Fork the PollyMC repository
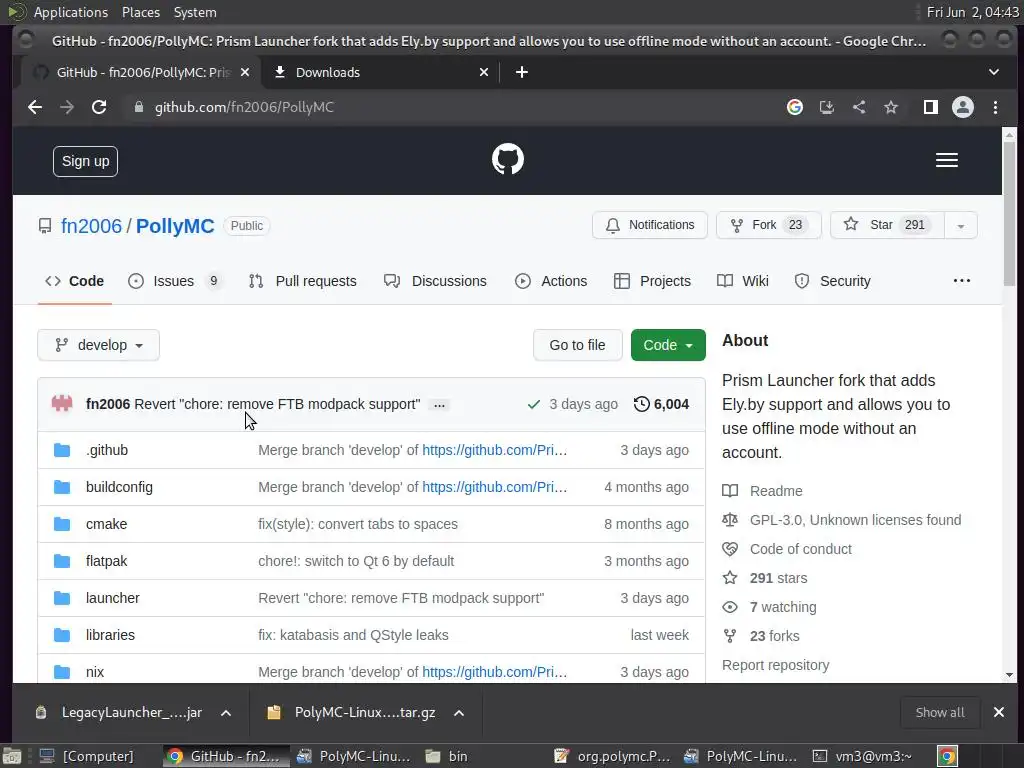This screenshot has width=1024, height=768. (769, 225)
